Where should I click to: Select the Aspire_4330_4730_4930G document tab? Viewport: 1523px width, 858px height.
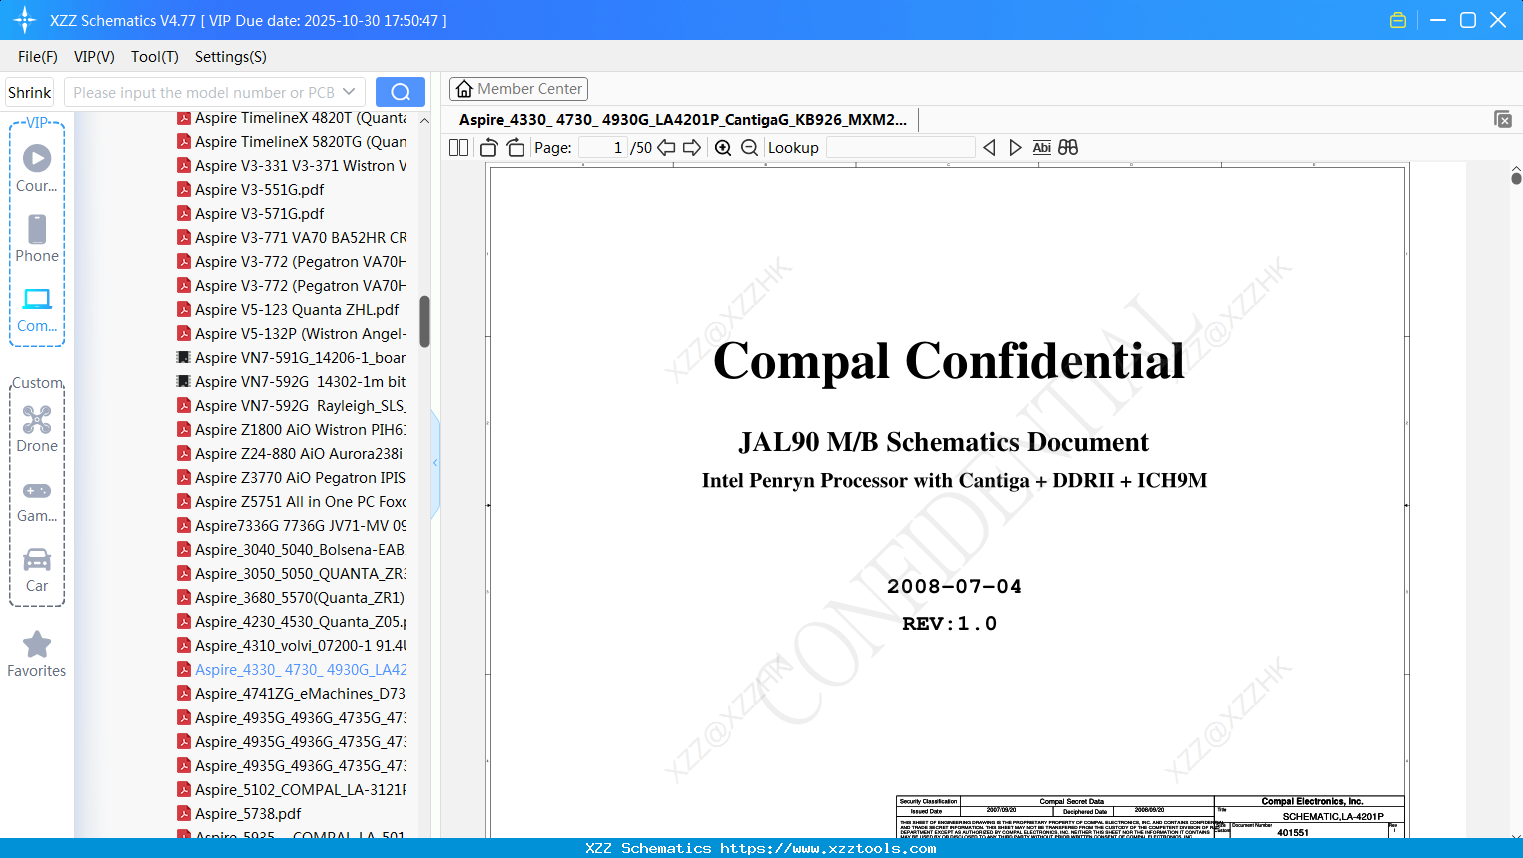(683, 120)
